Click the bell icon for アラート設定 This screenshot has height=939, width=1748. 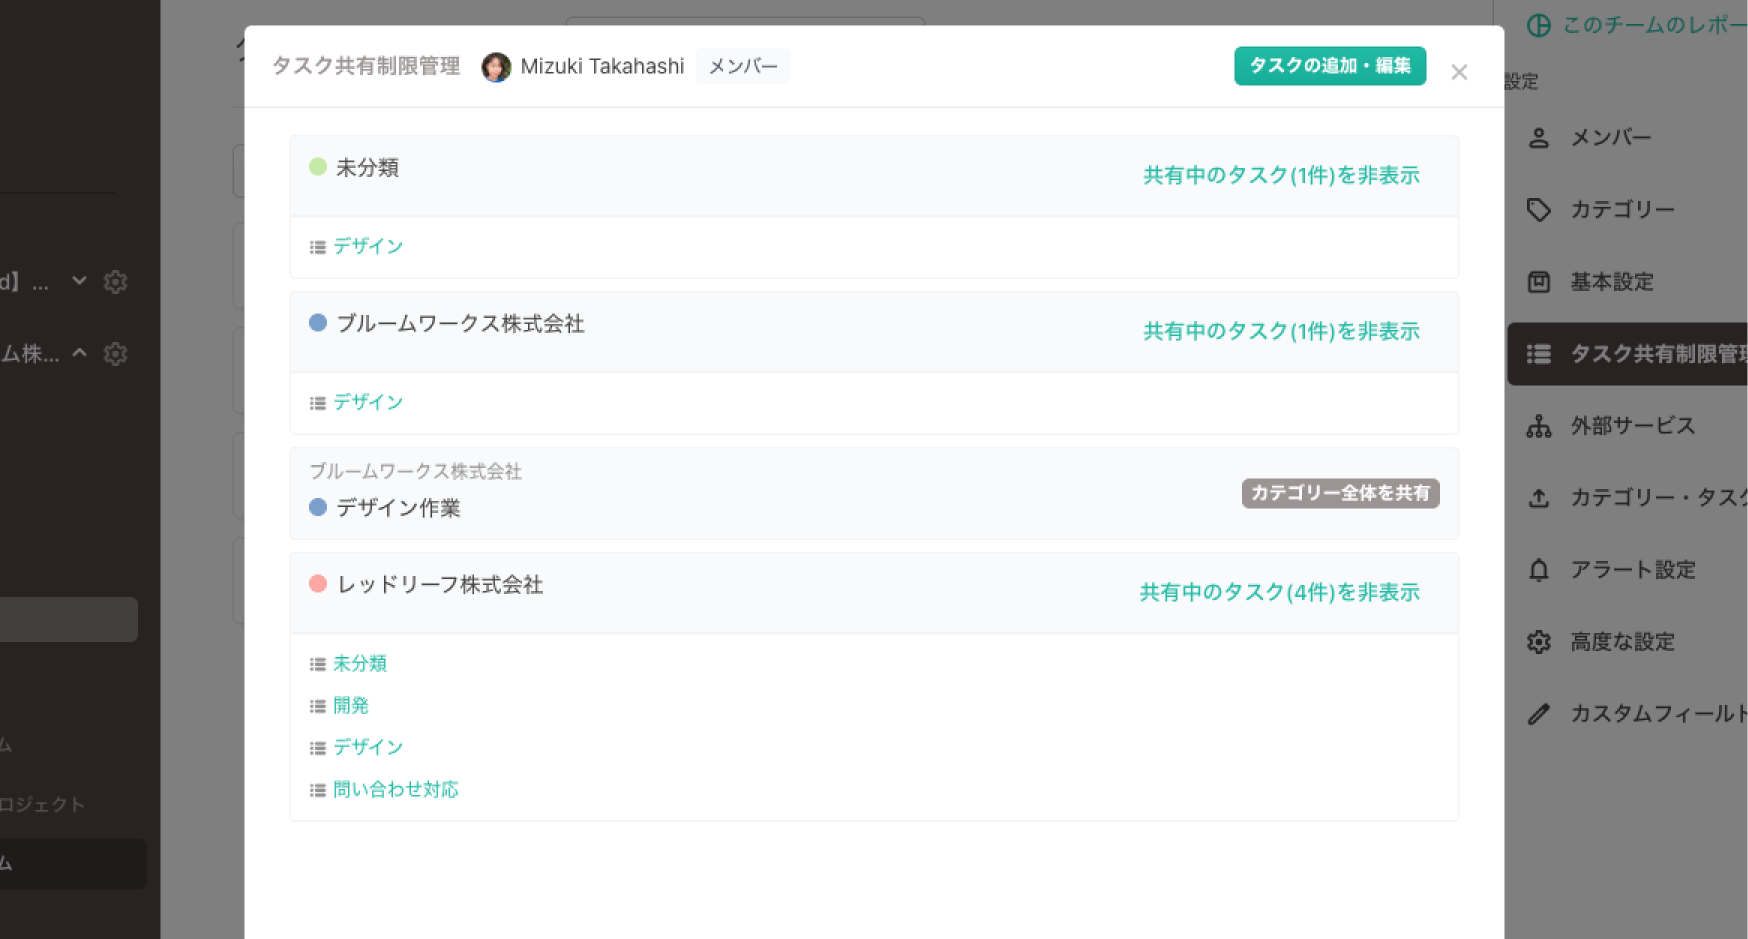click(1538, 570)
